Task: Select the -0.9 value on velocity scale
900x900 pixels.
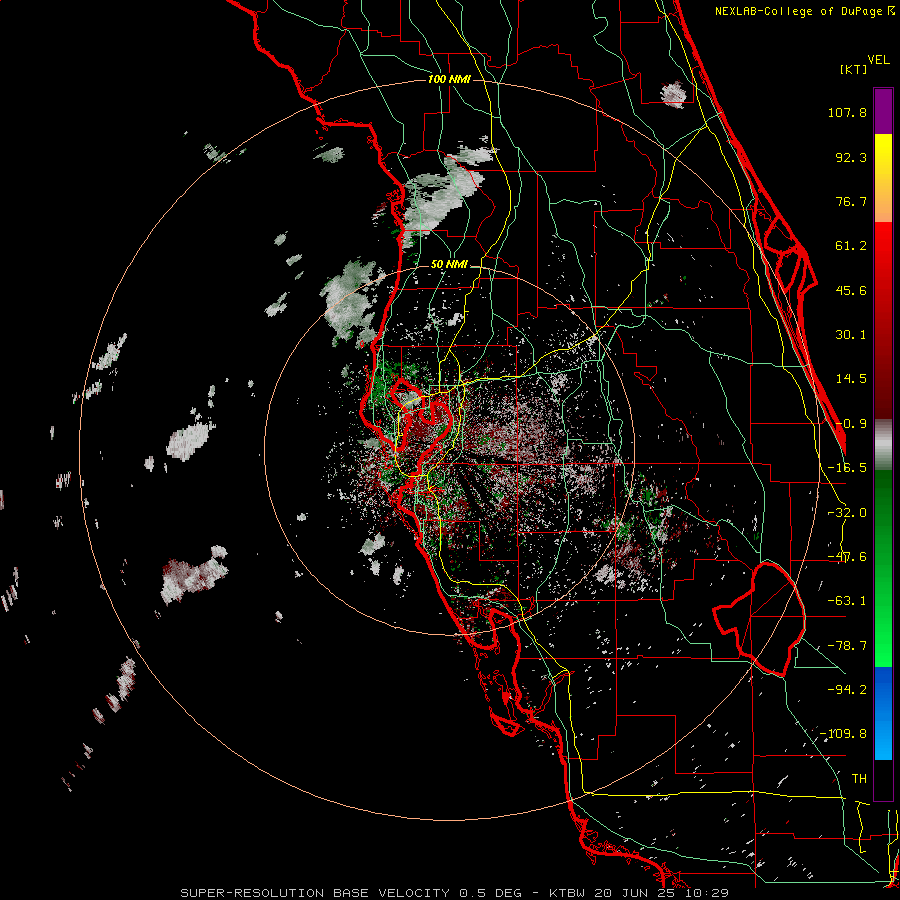Action: (x=851, y=424)
